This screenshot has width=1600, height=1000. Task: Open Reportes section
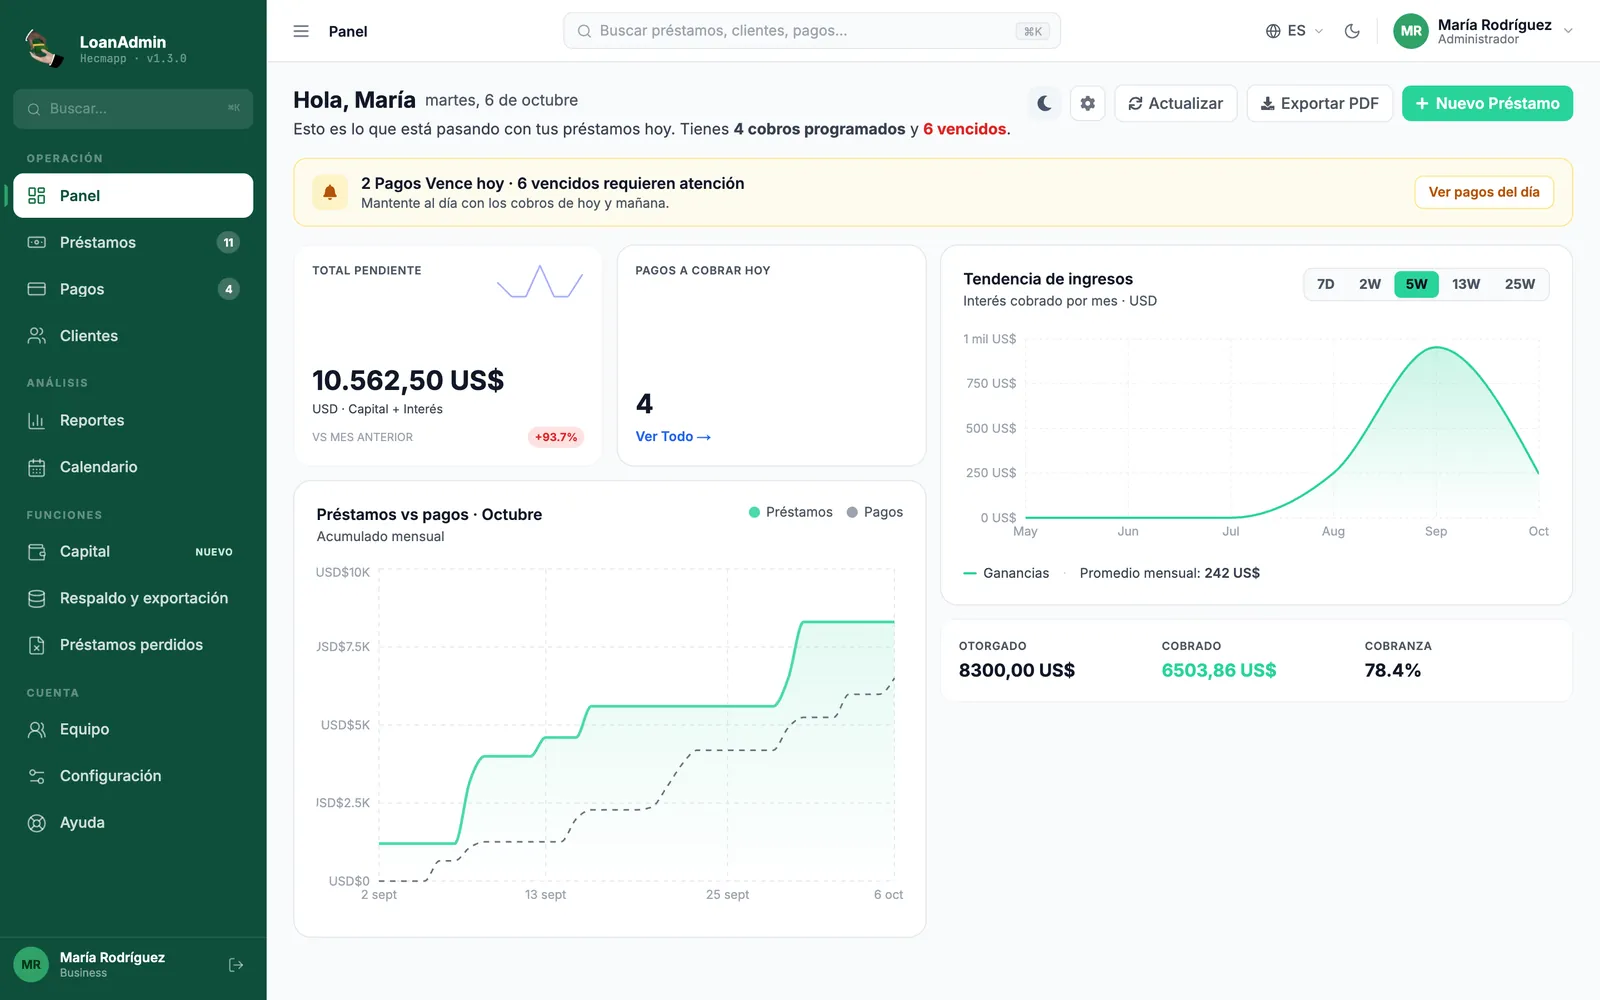point(133,420)
